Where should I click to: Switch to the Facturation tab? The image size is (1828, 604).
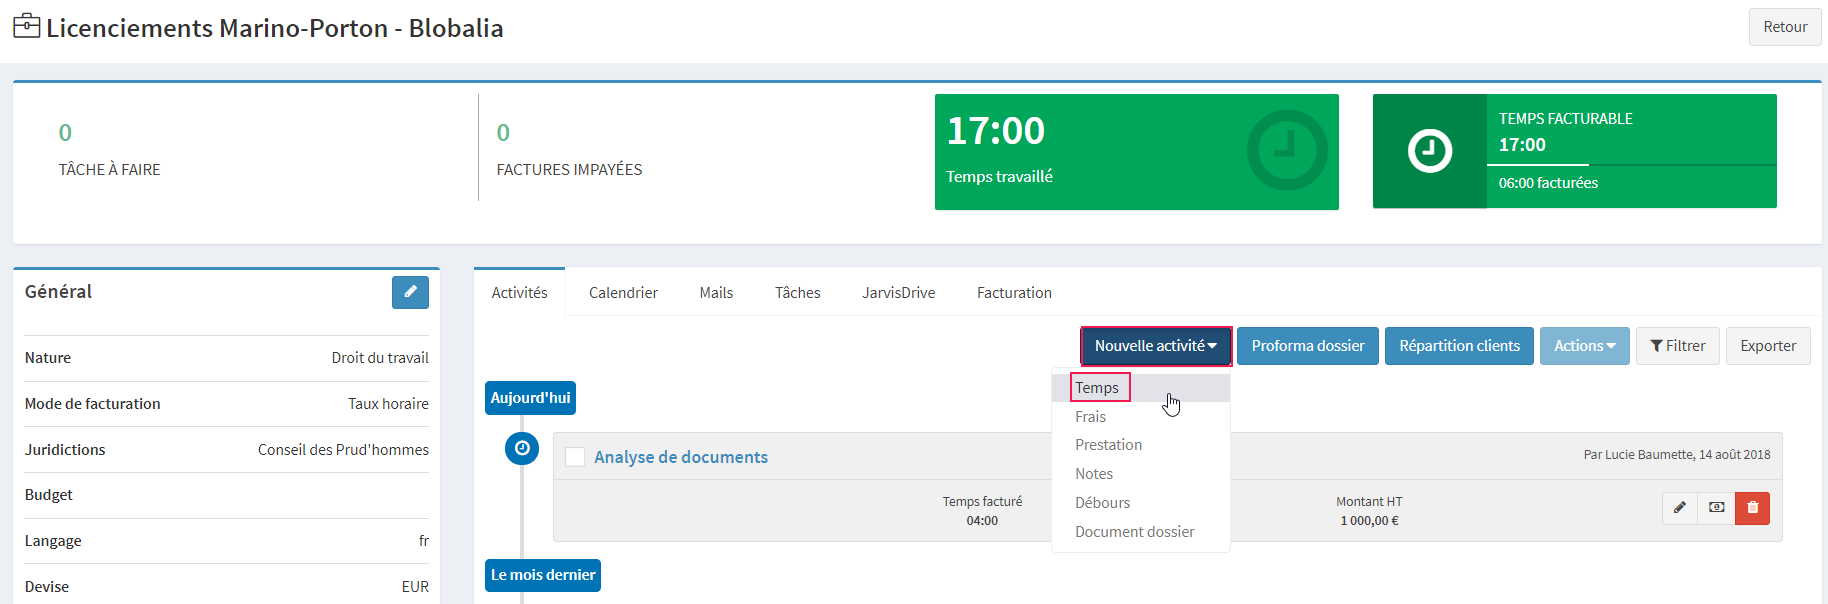[1014, 292]
